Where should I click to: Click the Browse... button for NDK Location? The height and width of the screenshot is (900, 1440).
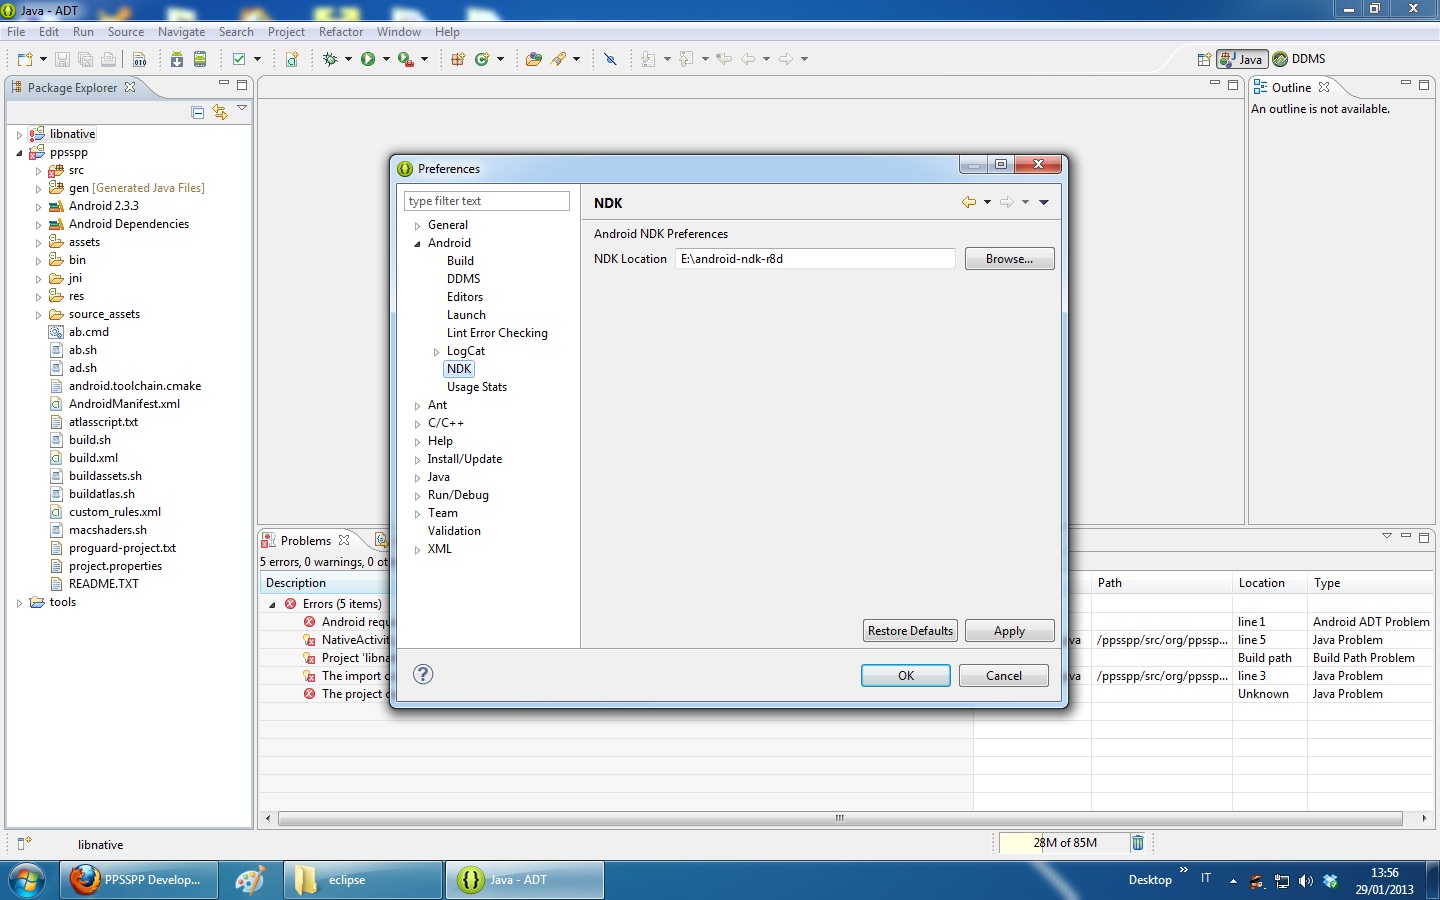coord(1010,259)
